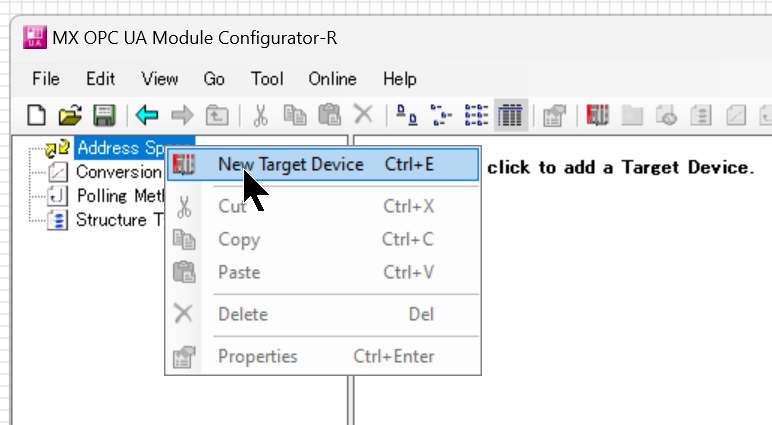The image size is (772, 425).
Task: Select the highlighted details view toolbar icon
Action: [511, 116]
